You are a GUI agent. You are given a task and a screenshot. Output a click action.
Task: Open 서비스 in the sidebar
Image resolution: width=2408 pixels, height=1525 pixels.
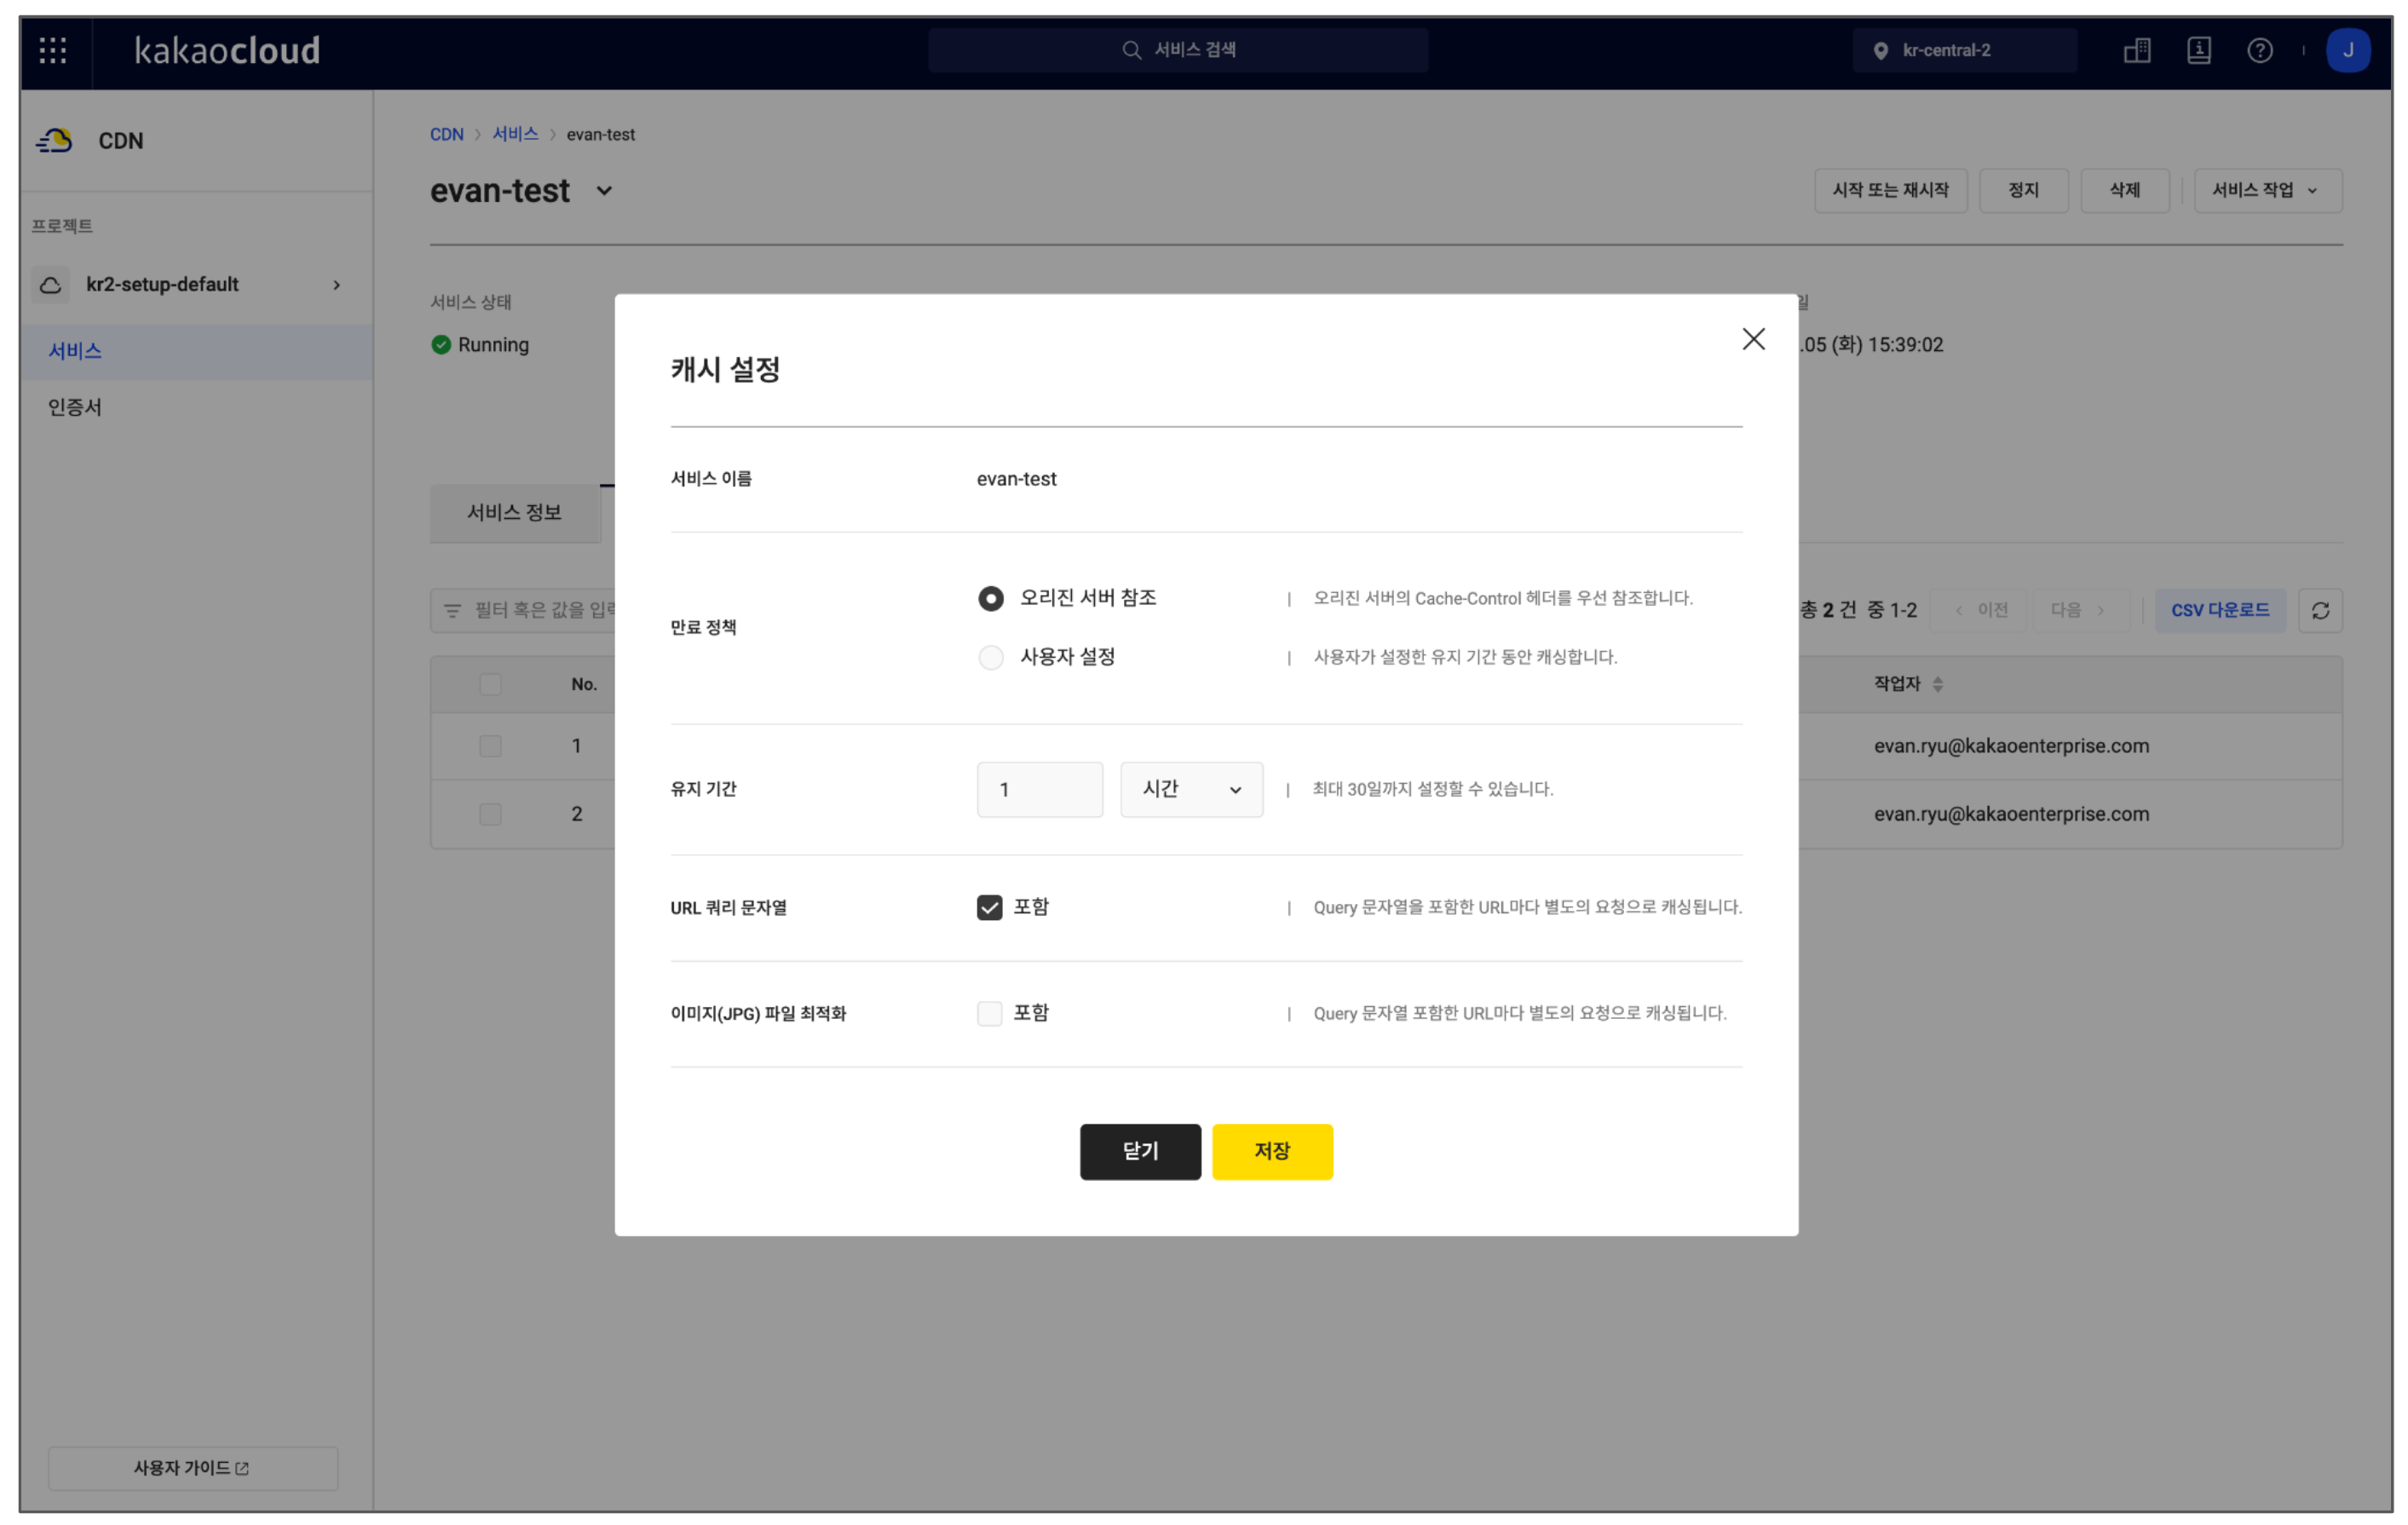[x=196, y=351]
